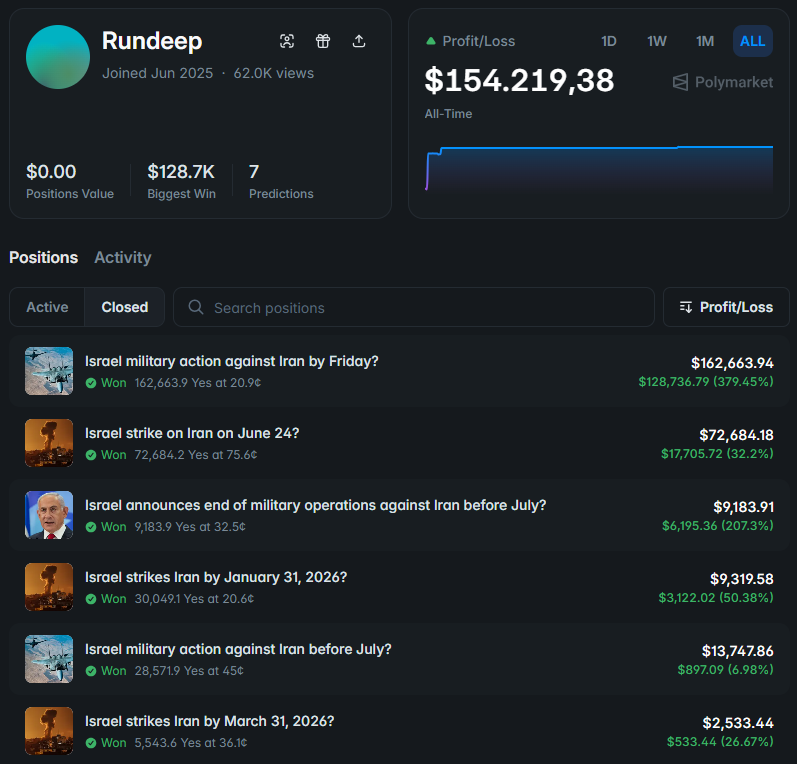Screen dimensions: 797x764
Task: Click the magnifier icon in search box
Action: click(196, 307)
